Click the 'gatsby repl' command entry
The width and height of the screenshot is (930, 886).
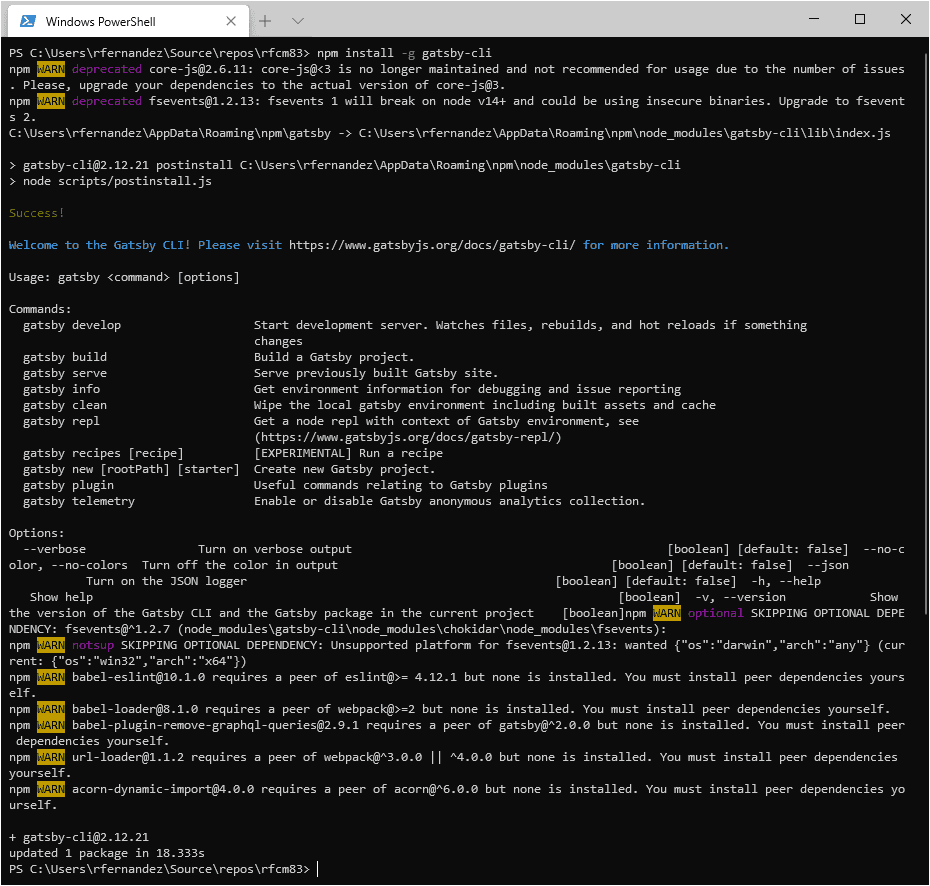pyautogui.click(x=61, y=421)
